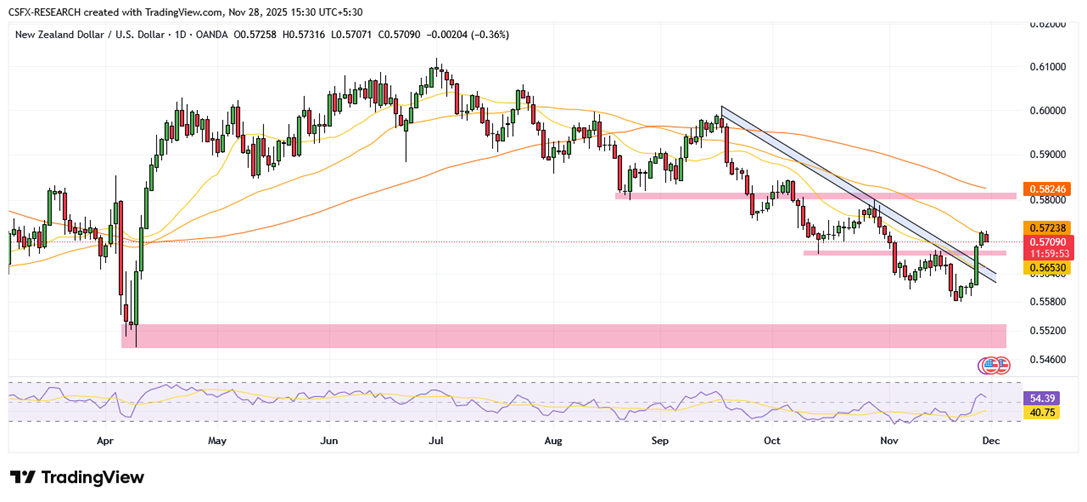
Task: Click the Jul label on time axis
Action: point(435,439)
